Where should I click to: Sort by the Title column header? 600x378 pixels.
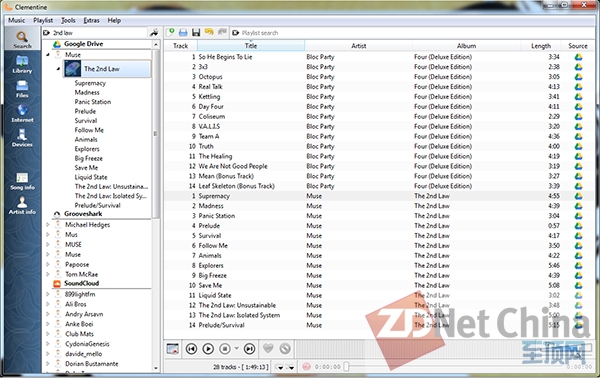coord(251,46)
